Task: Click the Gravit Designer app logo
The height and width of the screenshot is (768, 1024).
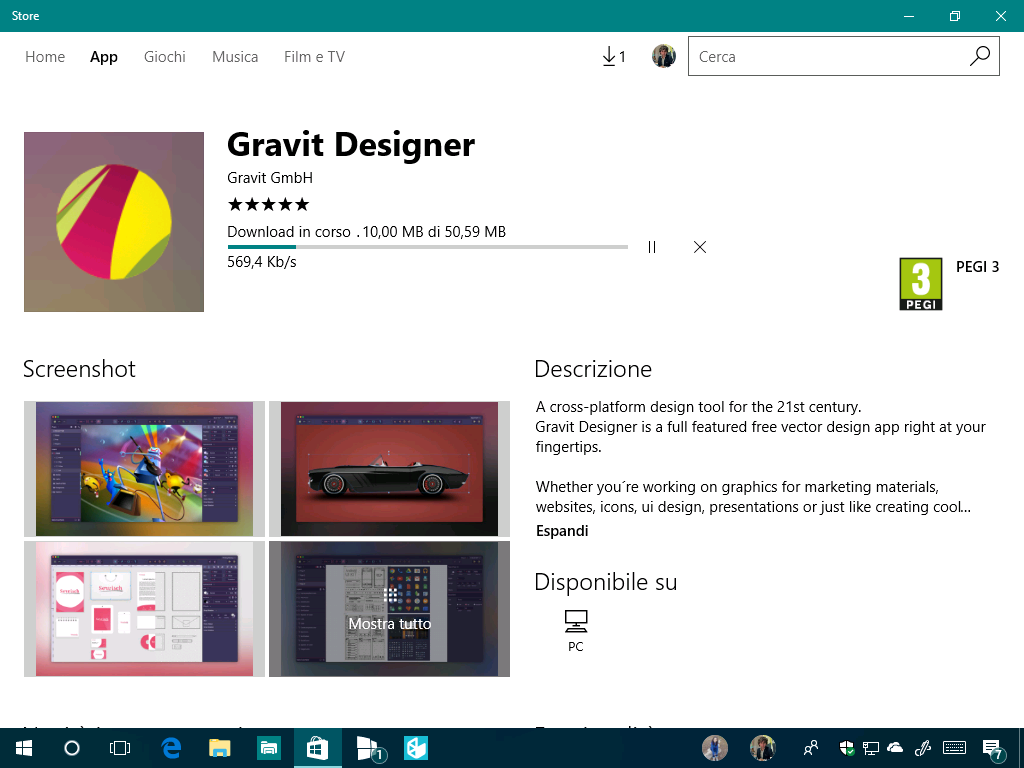Action: coord(114,221)
